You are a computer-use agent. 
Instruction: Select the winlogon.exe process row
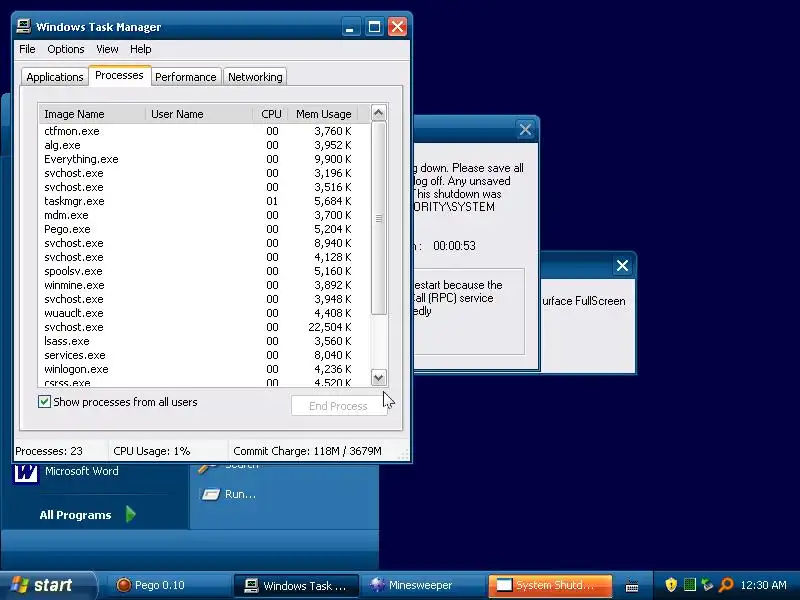click(x=204, y=369)
